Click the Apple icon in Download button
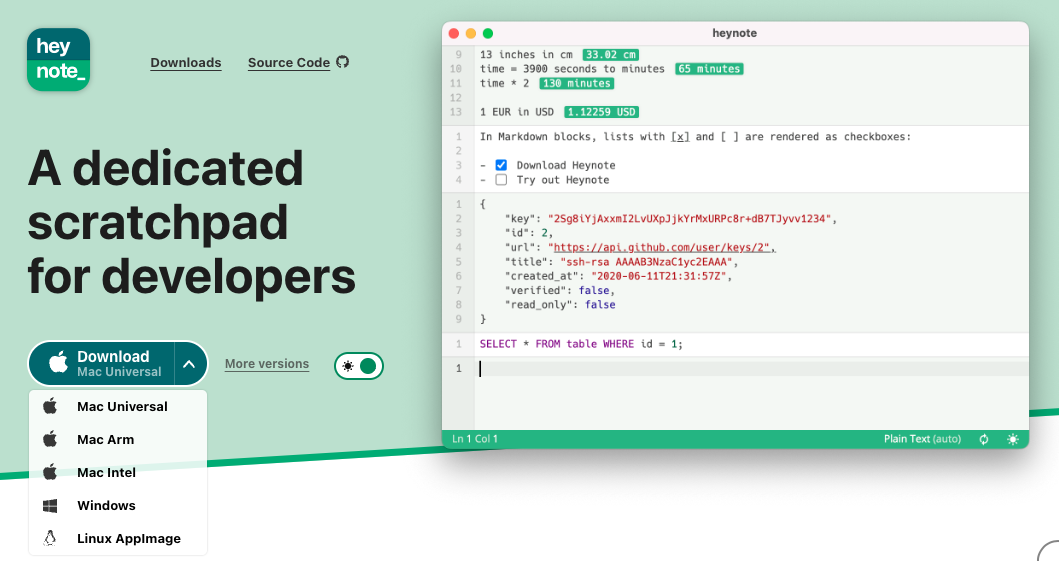The height and width of the screenshot is (561, 1059). coord(59,363)
